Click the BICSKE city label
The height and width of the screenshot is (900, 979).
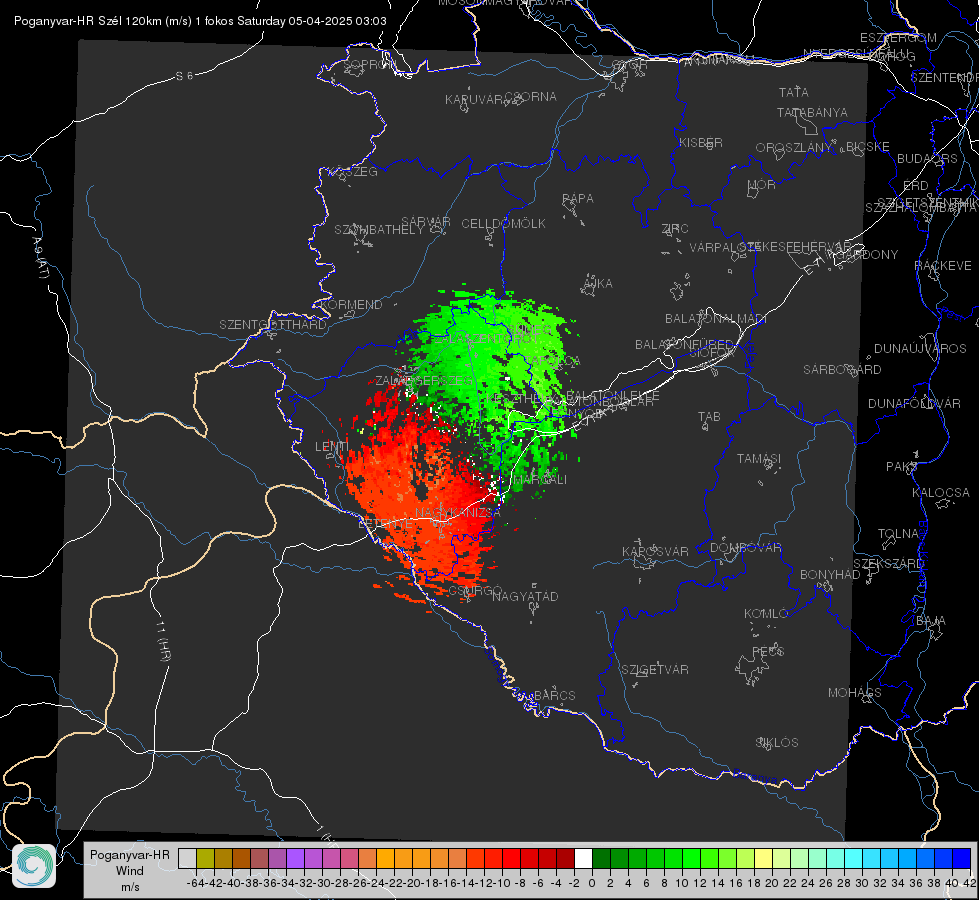(868, 146)
